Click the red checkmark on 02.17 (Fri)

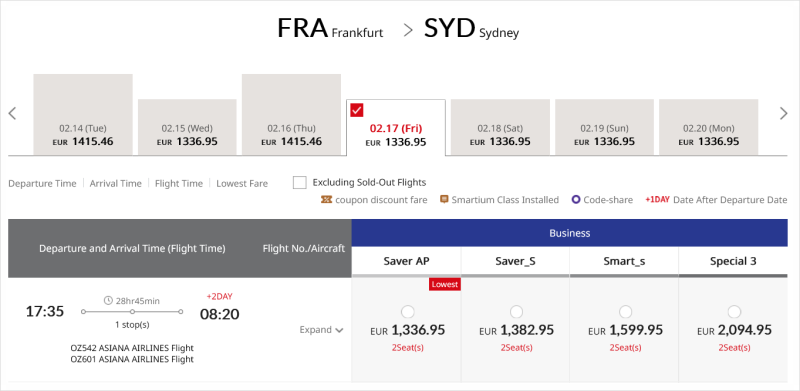coord(357,110)
